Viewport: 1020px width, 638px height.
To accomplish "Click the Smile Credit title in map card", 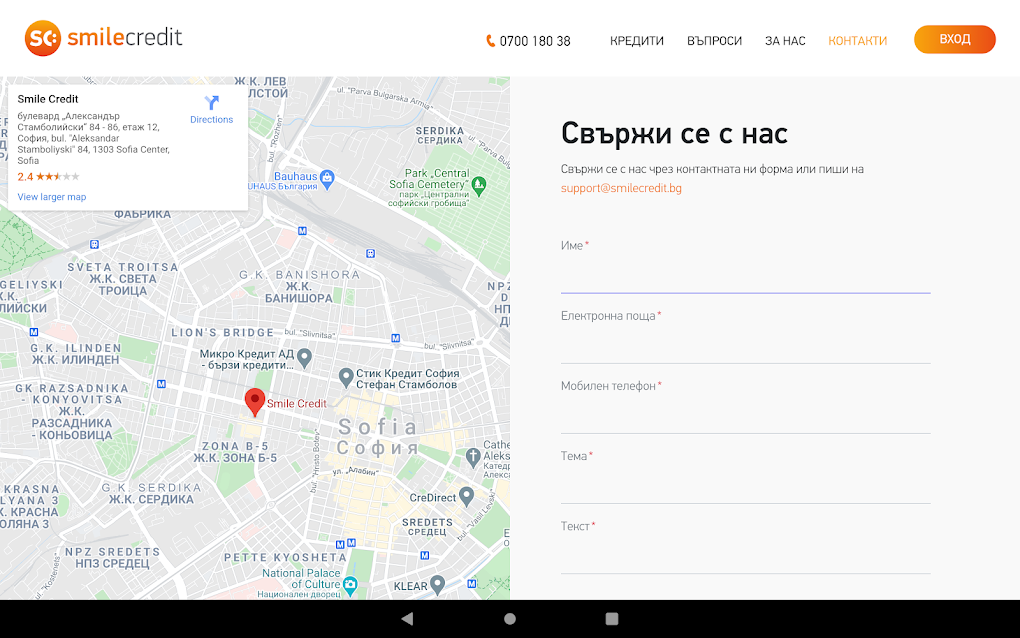I will (47, 99).
